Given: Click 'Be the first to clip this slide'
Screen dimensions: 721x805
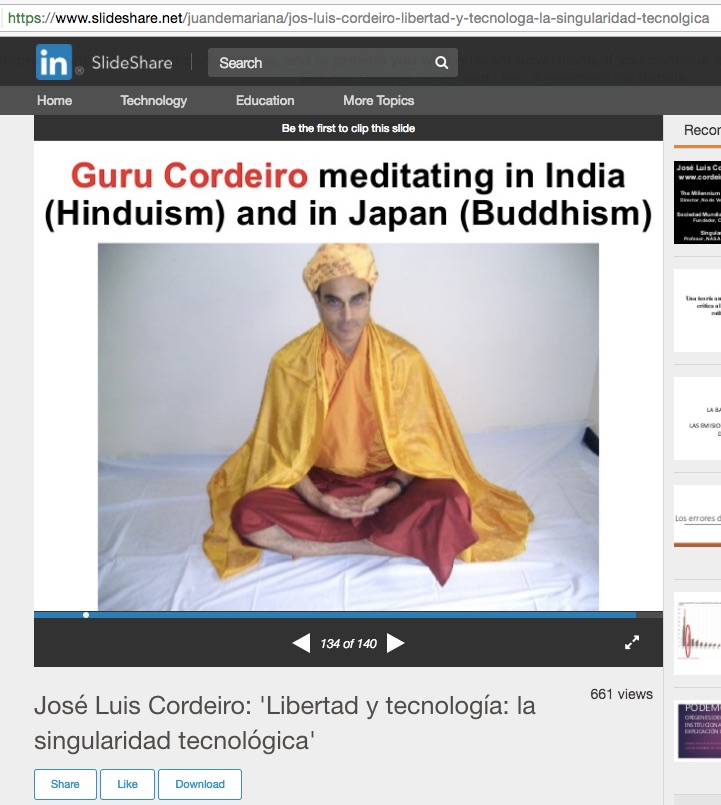Looking at the screenshot, I should [x=348, y=128].
